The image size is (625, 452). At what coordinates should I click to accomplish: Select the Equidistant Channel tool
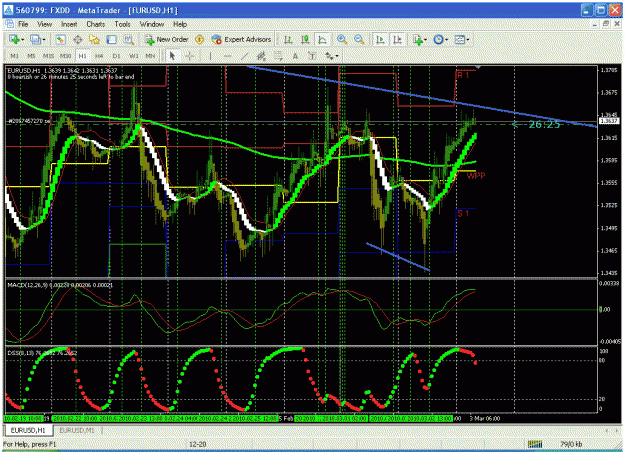tap(261, 56)
